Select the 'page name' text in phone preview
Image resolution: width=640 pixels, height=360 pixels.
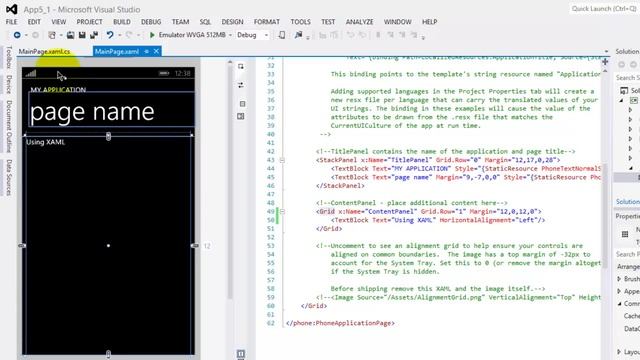click(92, 112)
